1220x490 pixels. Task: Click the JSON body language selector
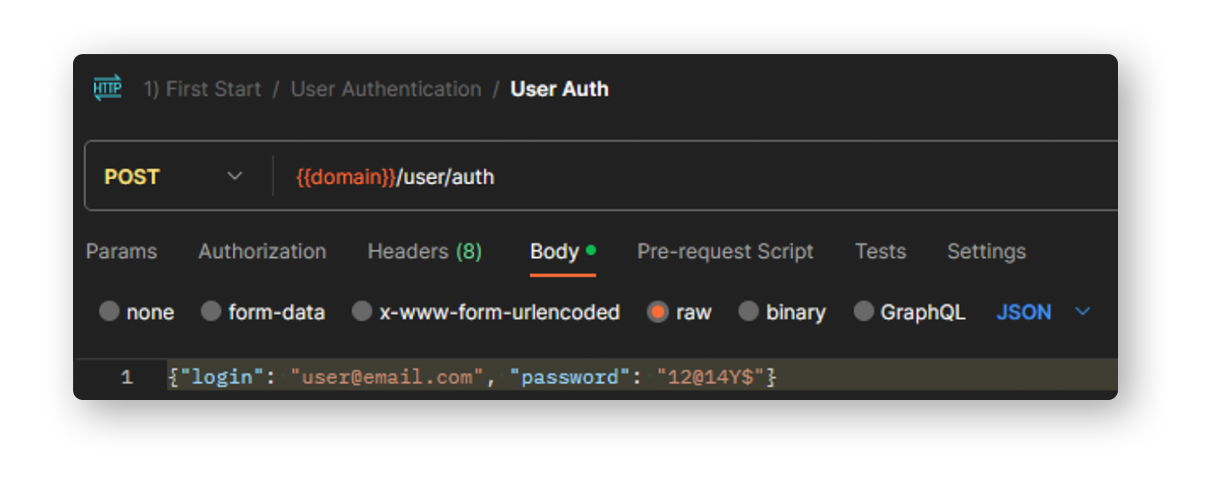(1024, 312)
